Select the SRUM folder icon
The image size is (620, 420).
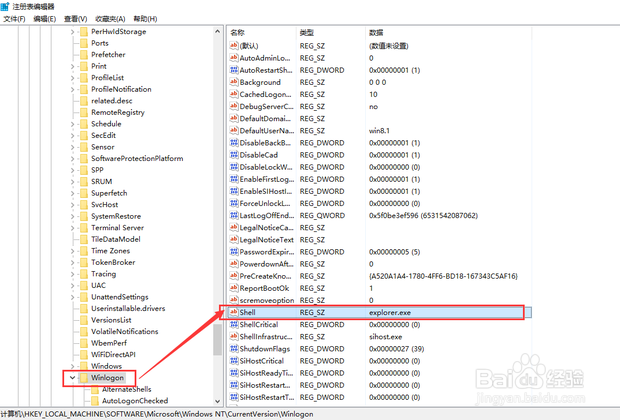[x=84, y=182]
